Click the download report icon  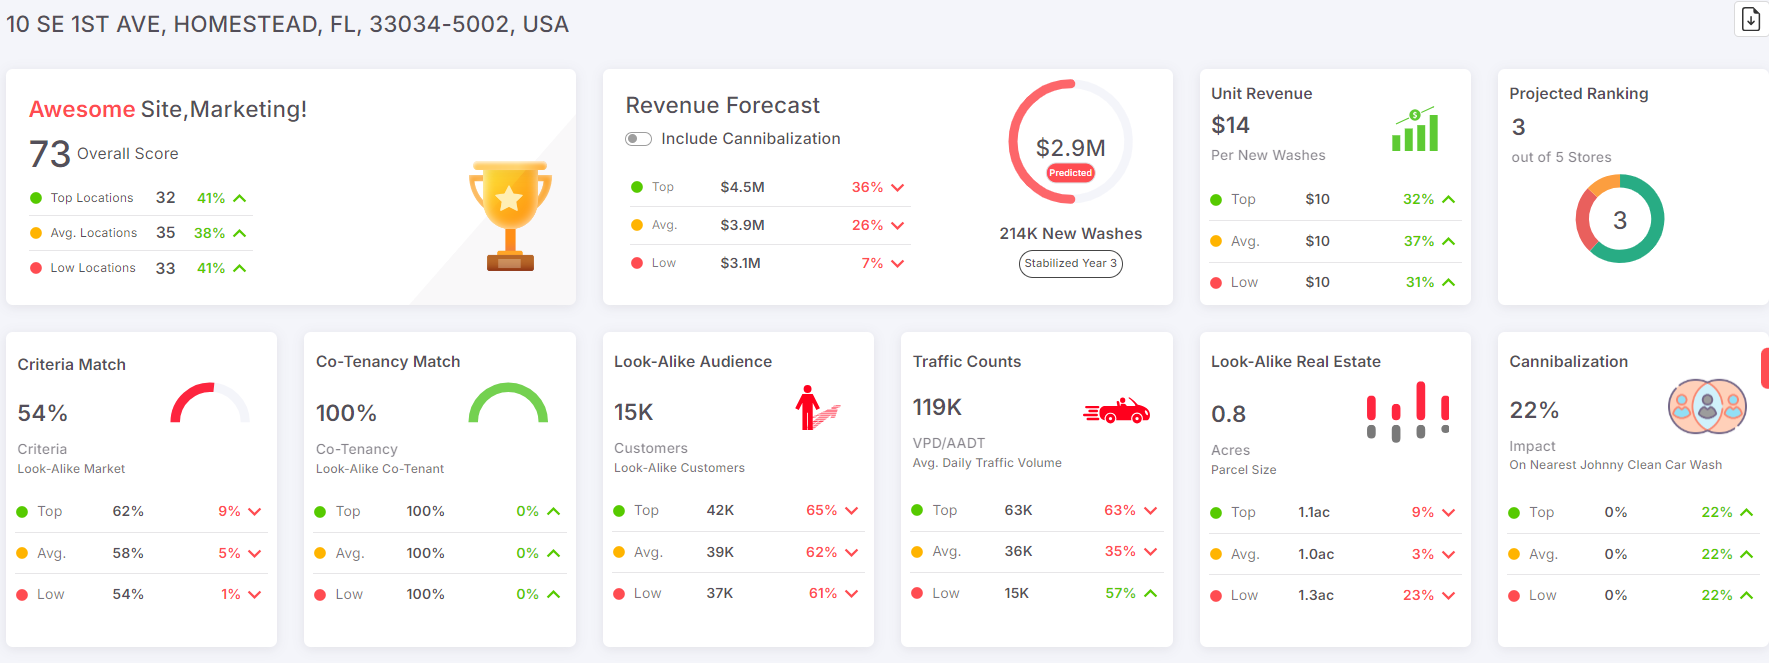[1750, 19]
